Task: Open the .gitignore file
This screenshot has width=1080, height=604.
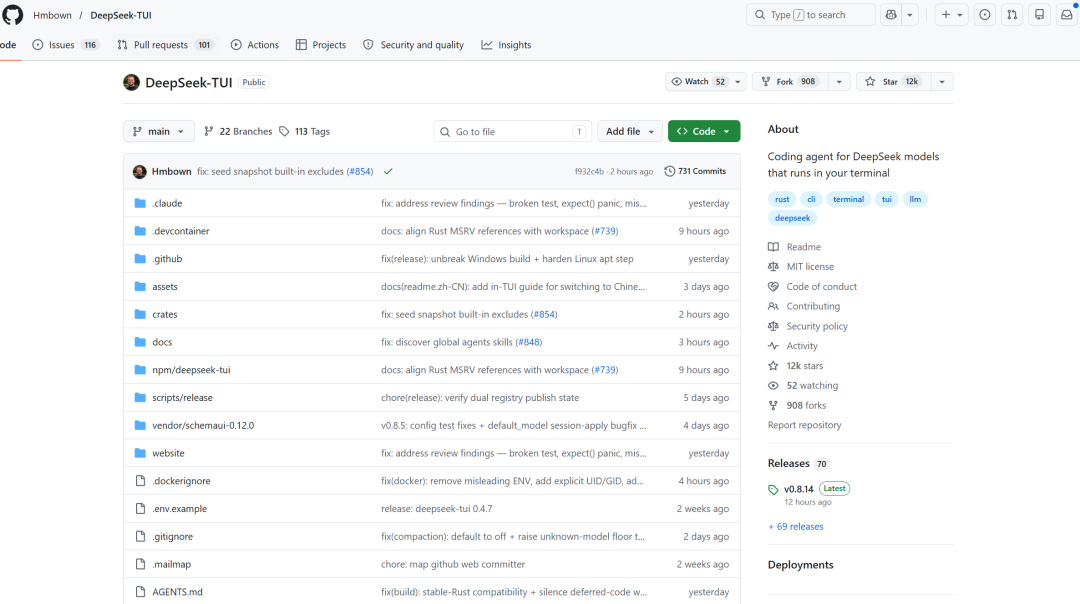Action: (172, 537)
